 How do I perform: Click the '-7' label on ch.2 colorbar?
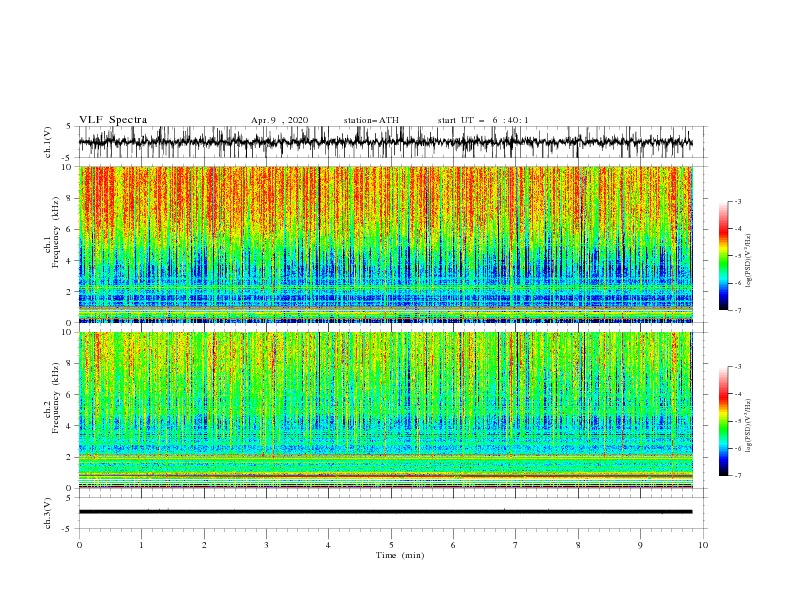point(738,476)
